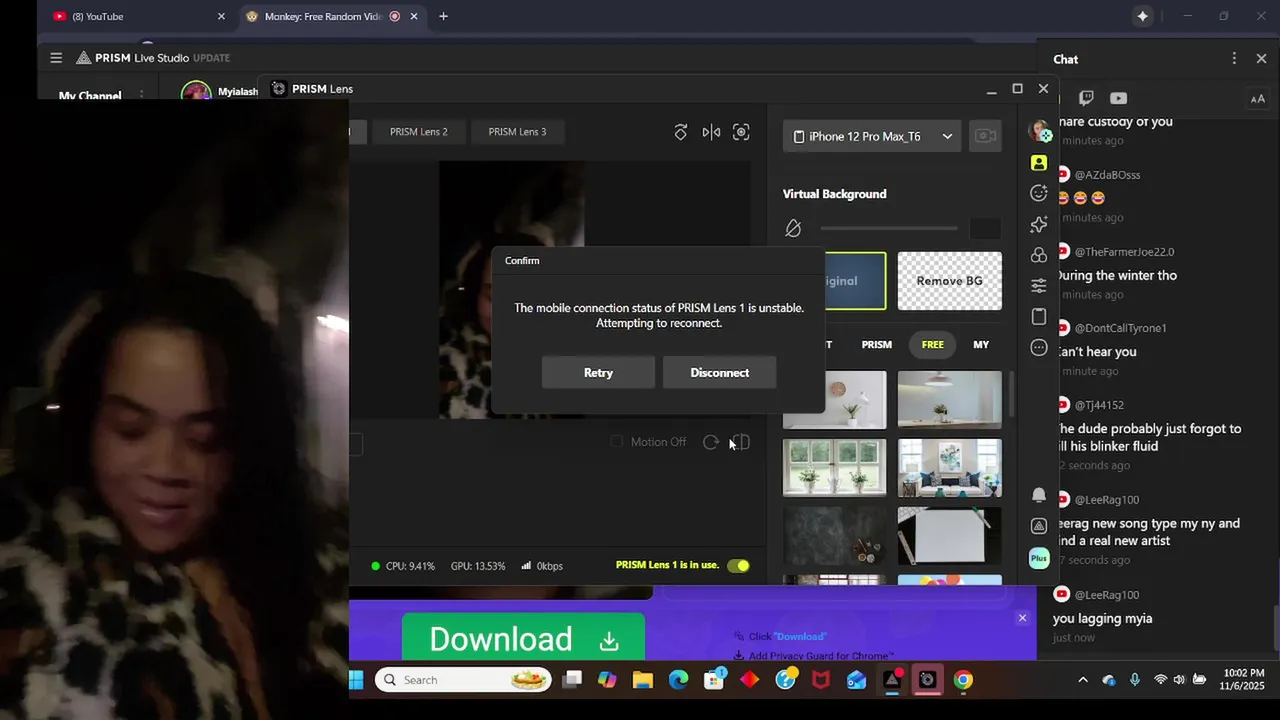Image resolution: width=1280 pixels, height=720 pixels.
Task: Click the focus capture frame icon
Action: (741, 132)
